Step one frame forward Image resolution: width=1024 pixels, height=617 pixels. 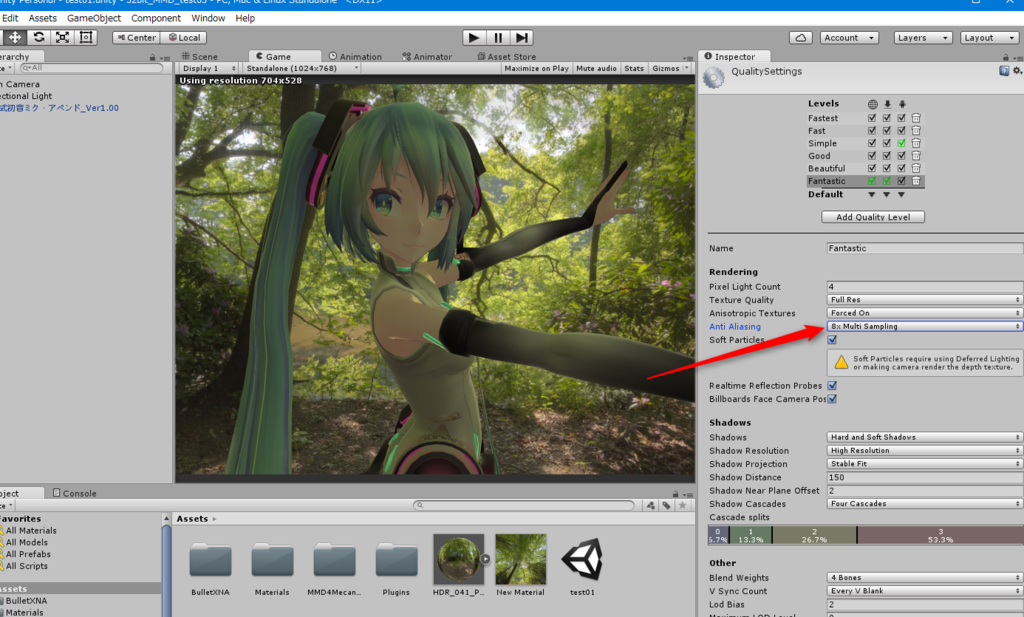point(521,38)
